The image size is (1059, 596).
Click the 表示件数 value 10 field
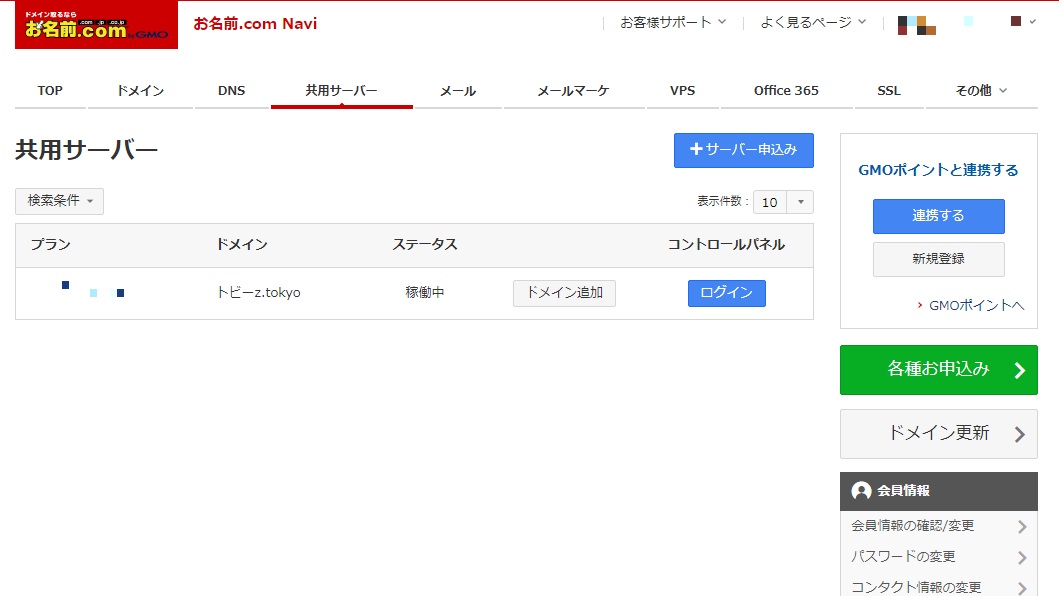tap(770, 202)
